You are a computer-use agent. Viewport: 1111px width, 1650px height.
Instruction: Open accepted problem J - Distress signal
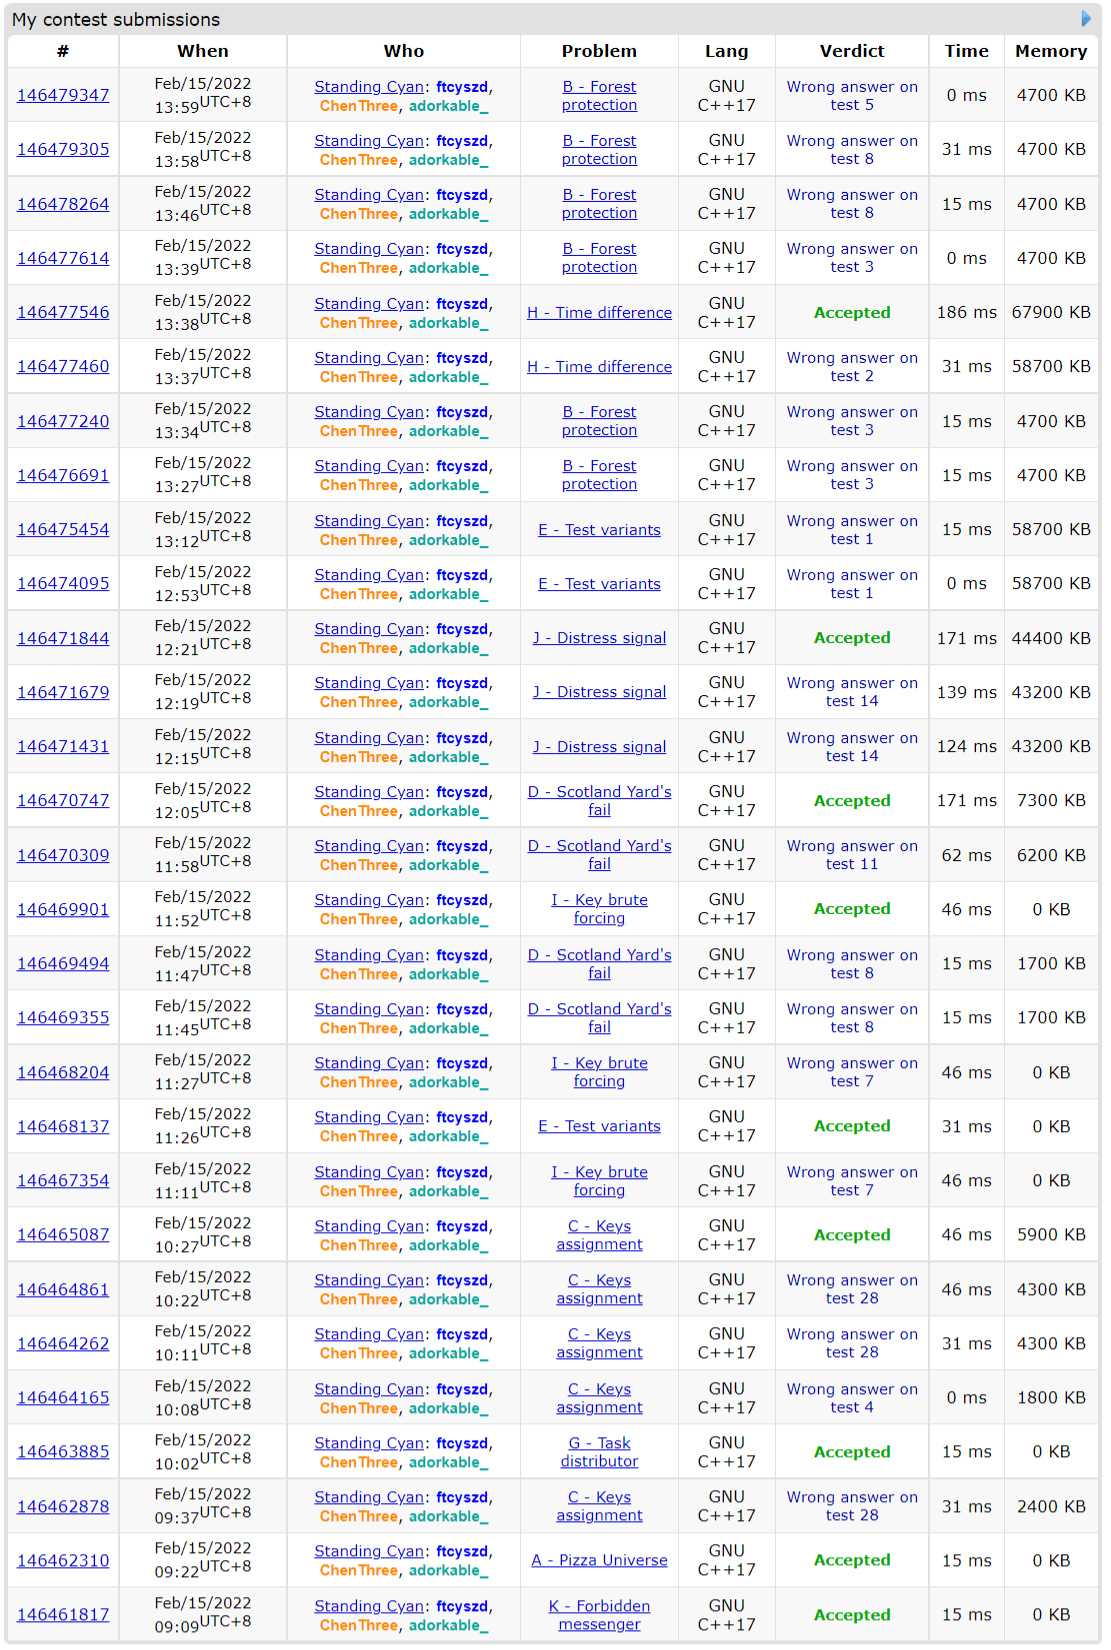(x=599, y=639)
